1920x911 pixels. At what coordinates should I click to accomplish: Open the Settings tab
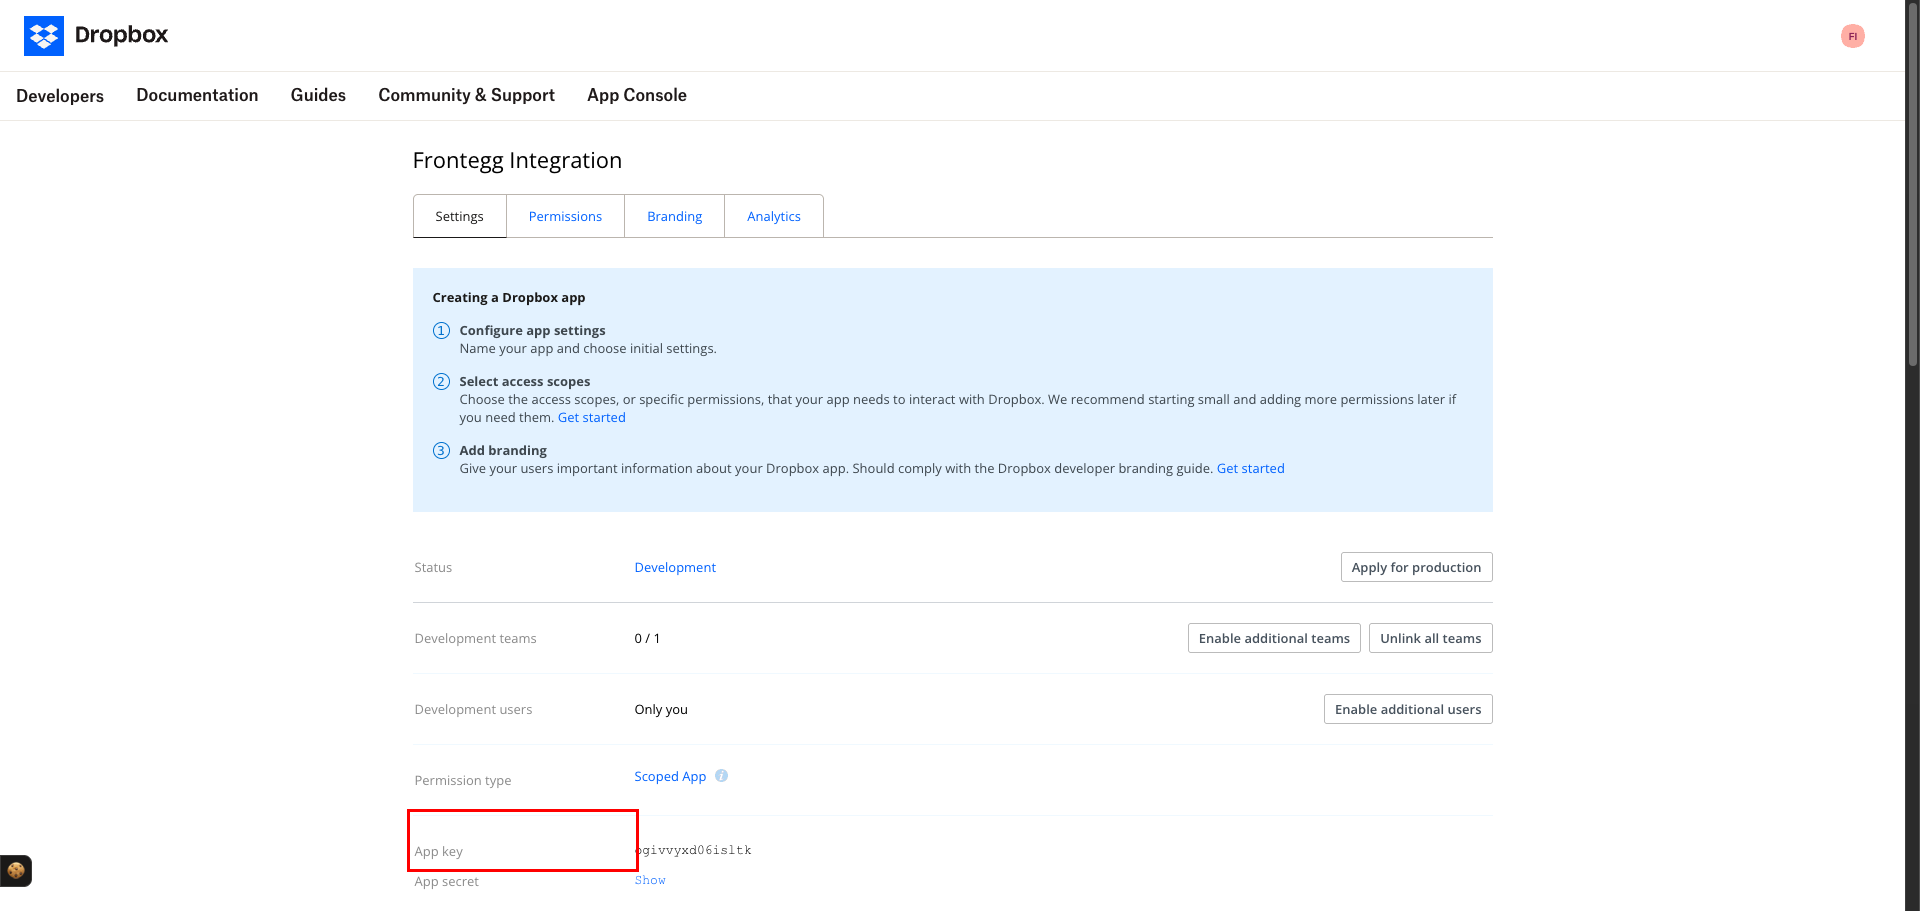(459, 216)
